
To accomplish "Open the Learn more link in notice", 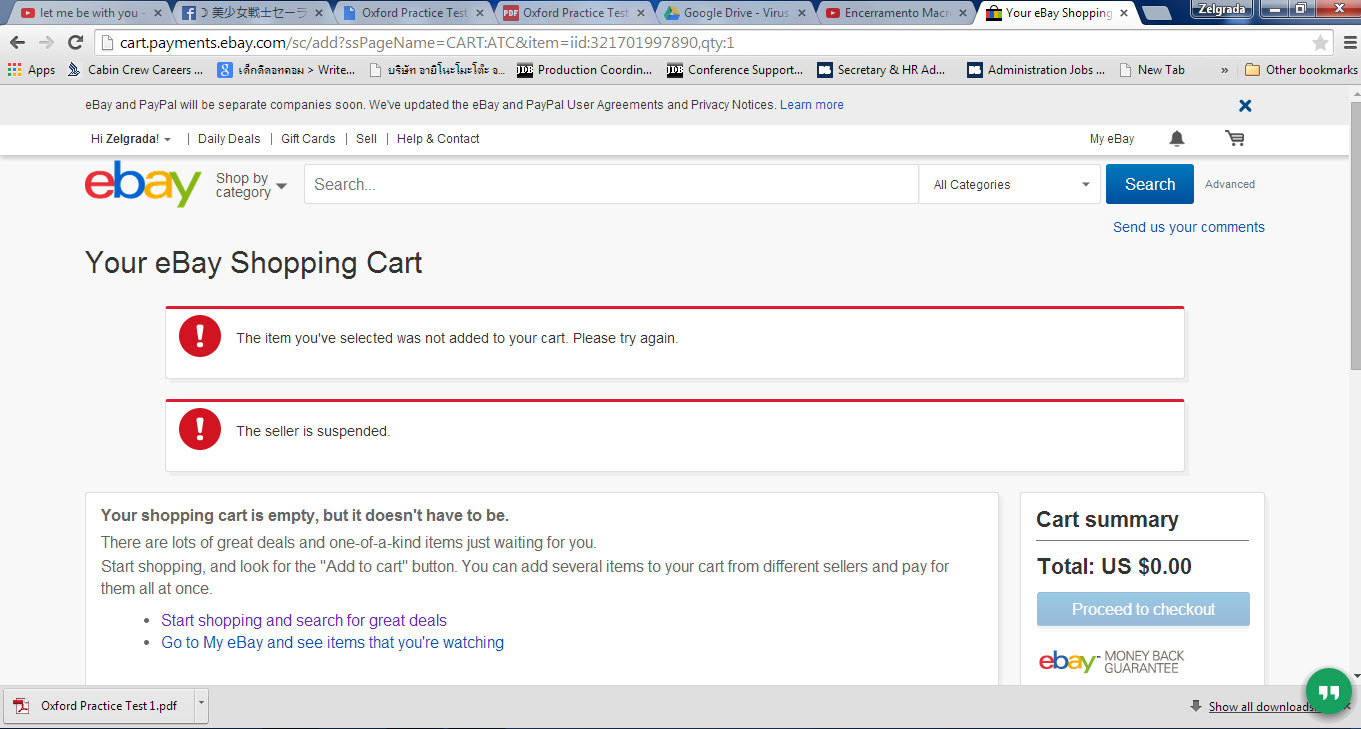I will [x=811, y=105].
